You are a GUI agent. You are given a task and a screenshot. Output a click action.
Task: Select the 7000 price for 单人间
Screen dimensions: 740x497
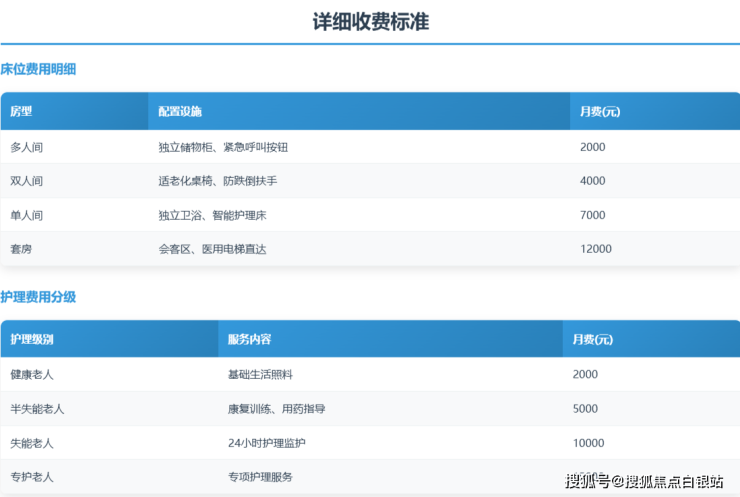593,215
